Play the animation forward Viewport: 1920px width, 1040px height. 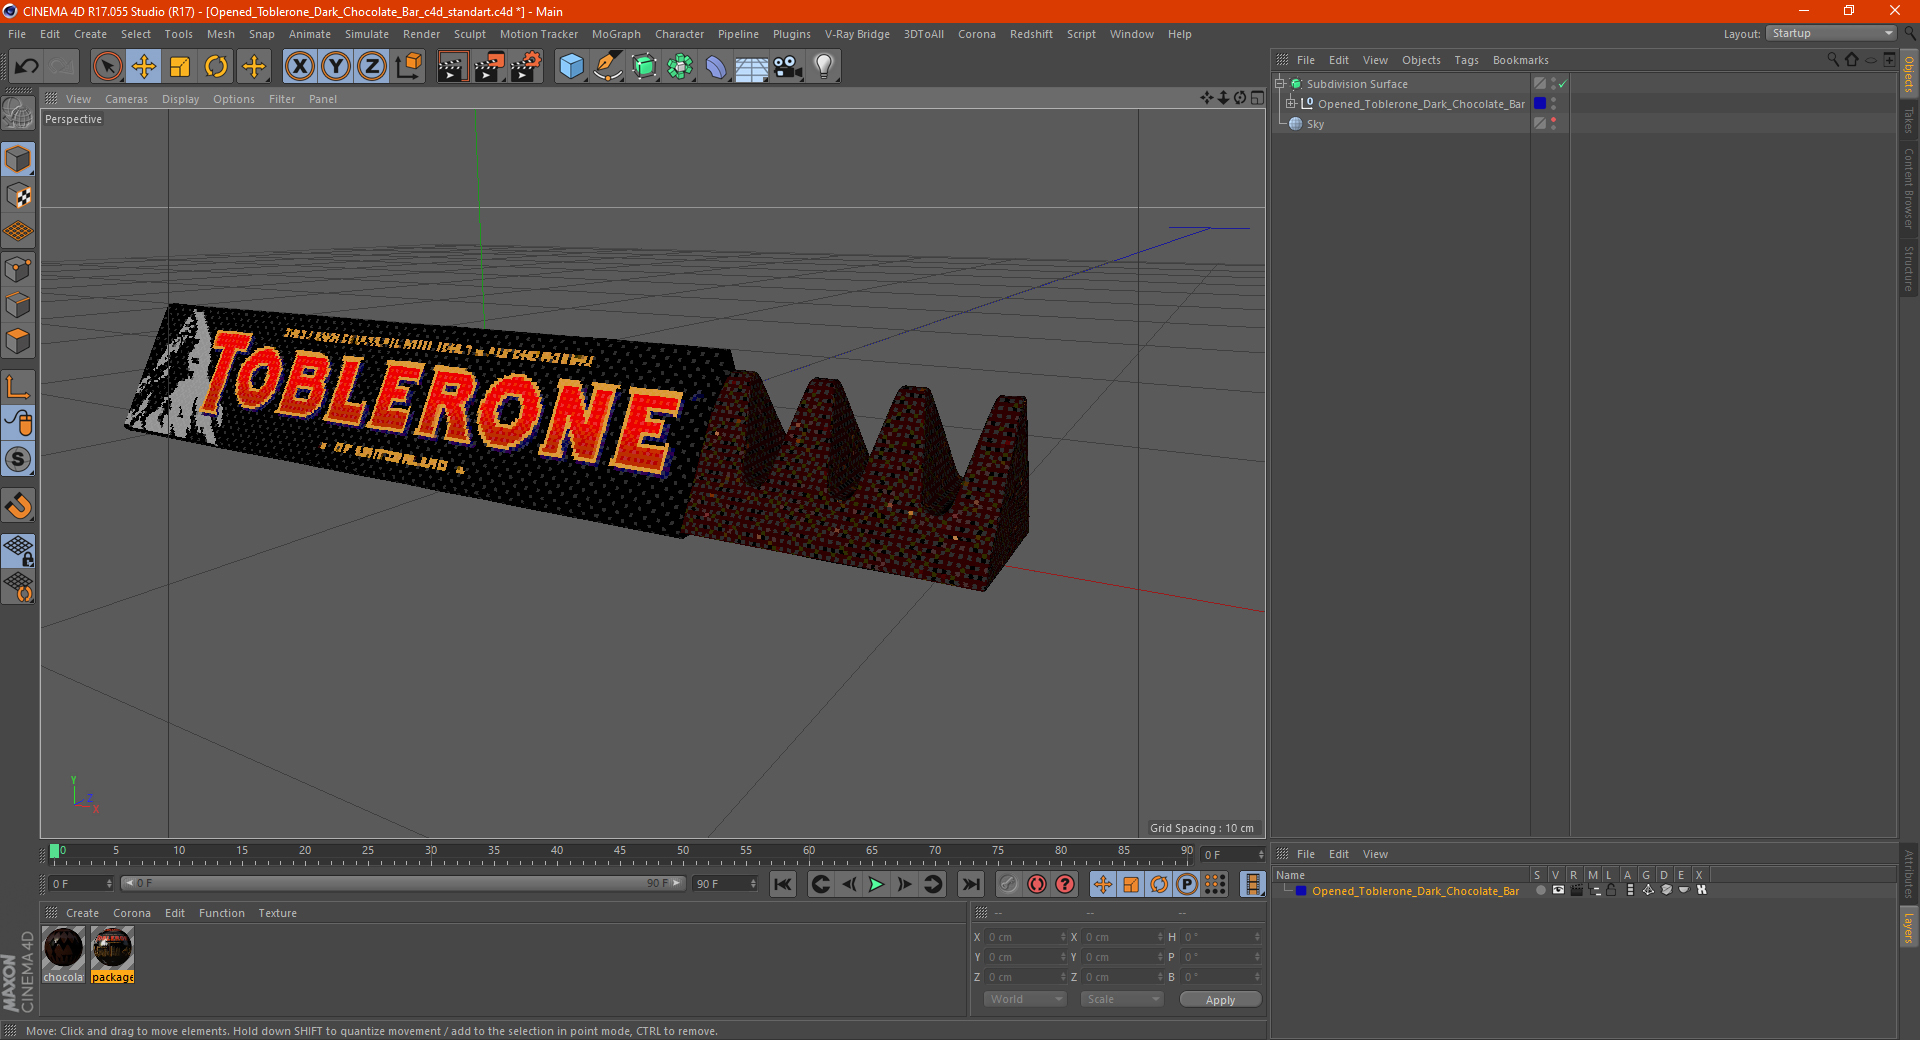876,884
